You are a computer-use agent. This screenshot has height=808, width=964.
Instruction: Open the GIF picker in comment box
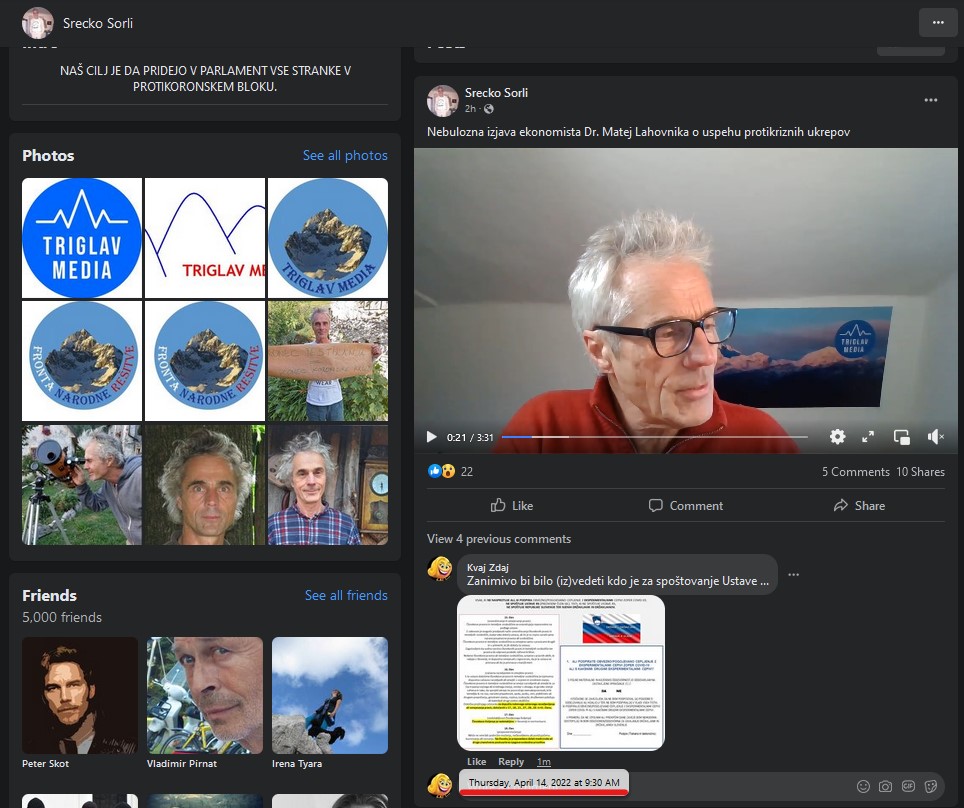tap(908, 786)
